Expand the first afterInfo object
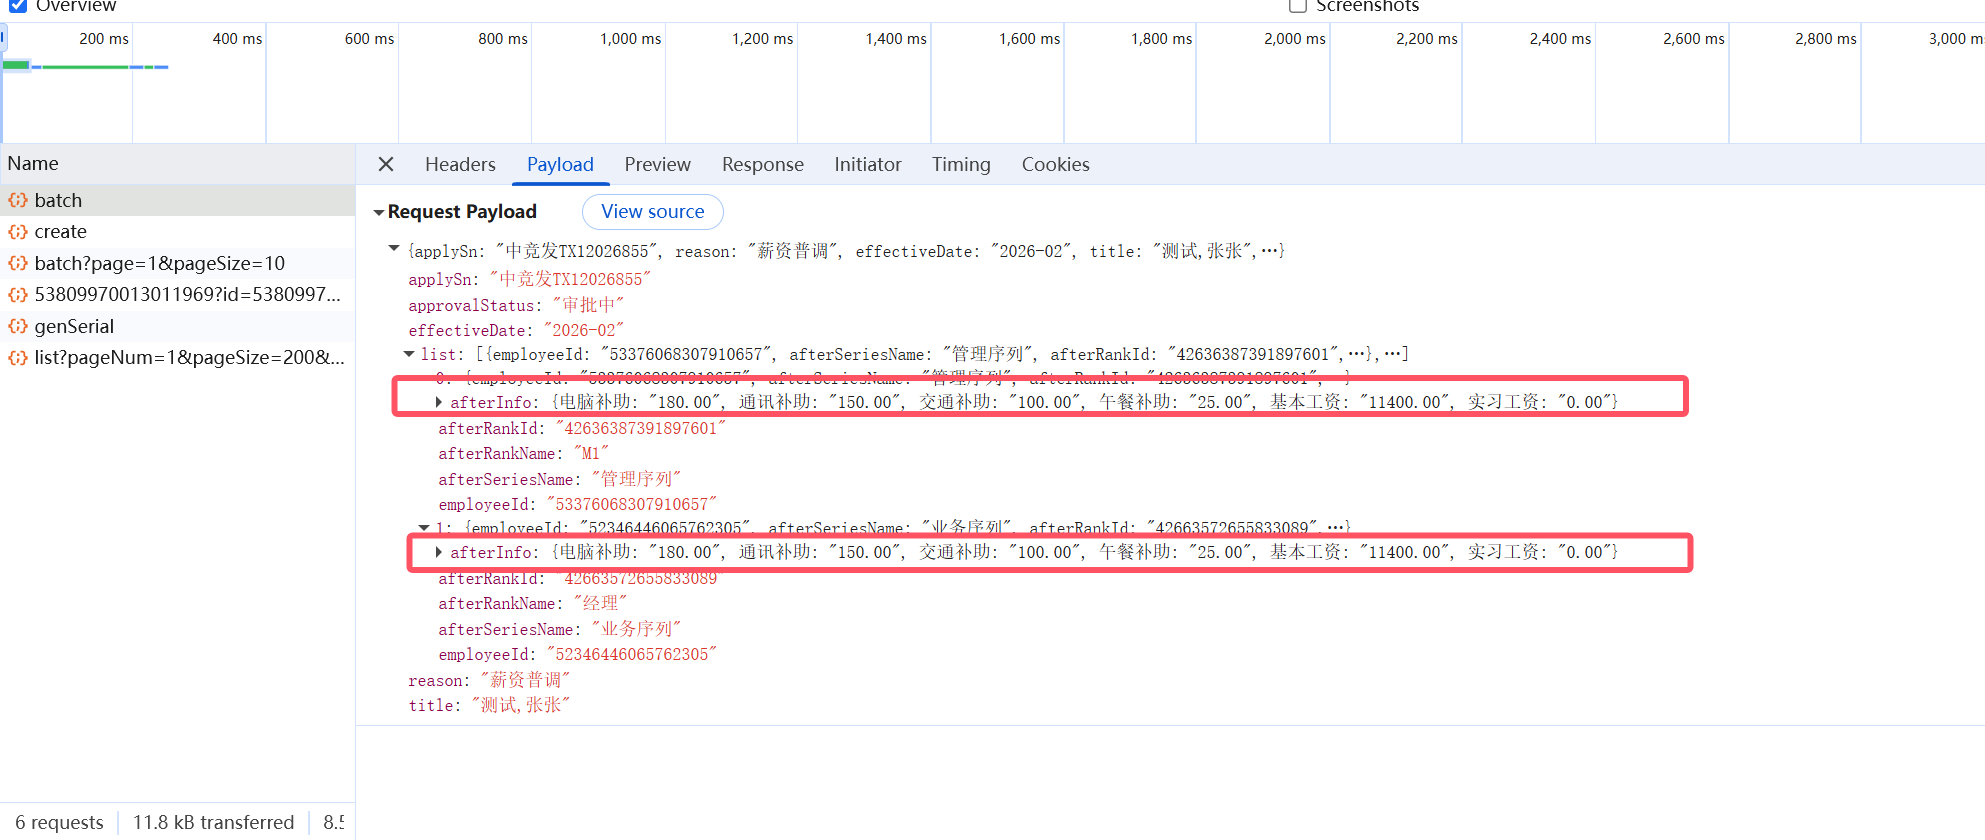The width and height of the screenshot is (1985, 840). point(438,402)
